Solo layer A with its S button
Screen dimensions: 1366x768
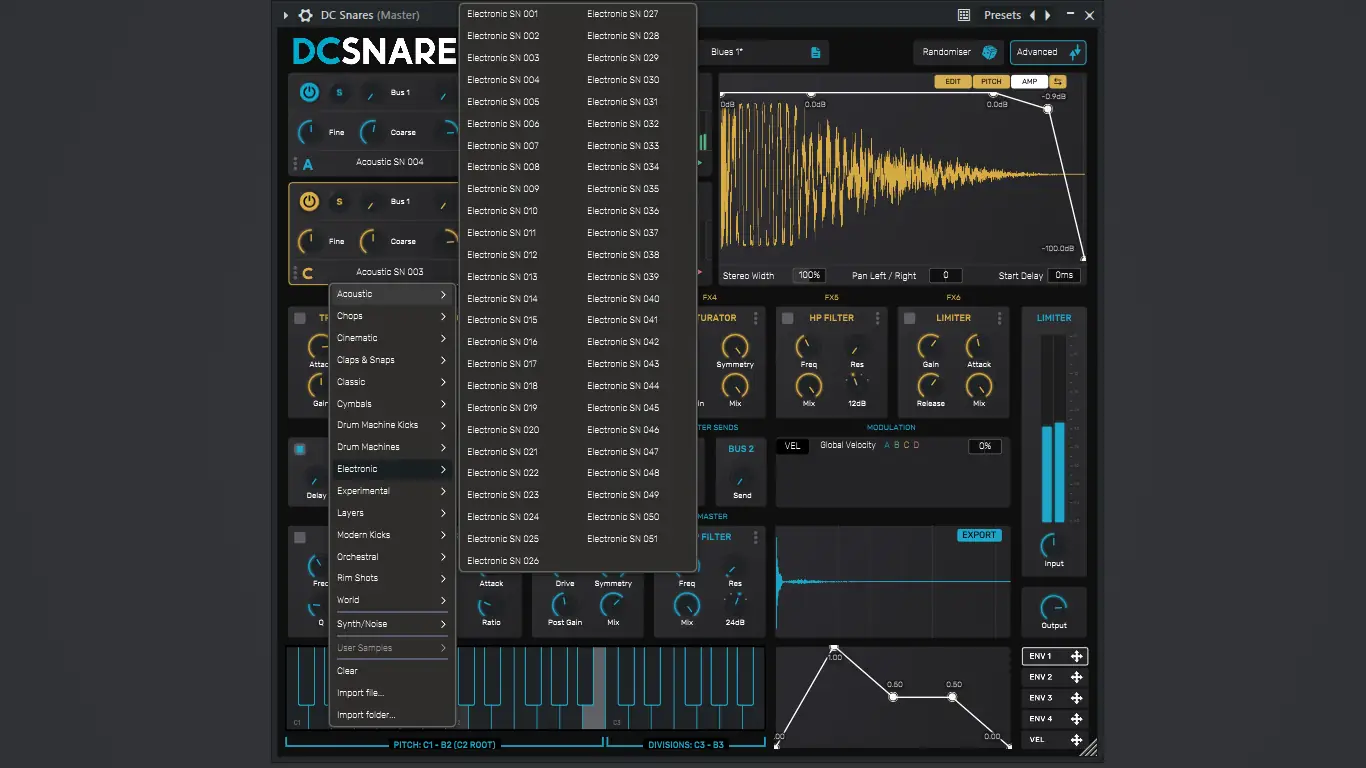point(339,92)
